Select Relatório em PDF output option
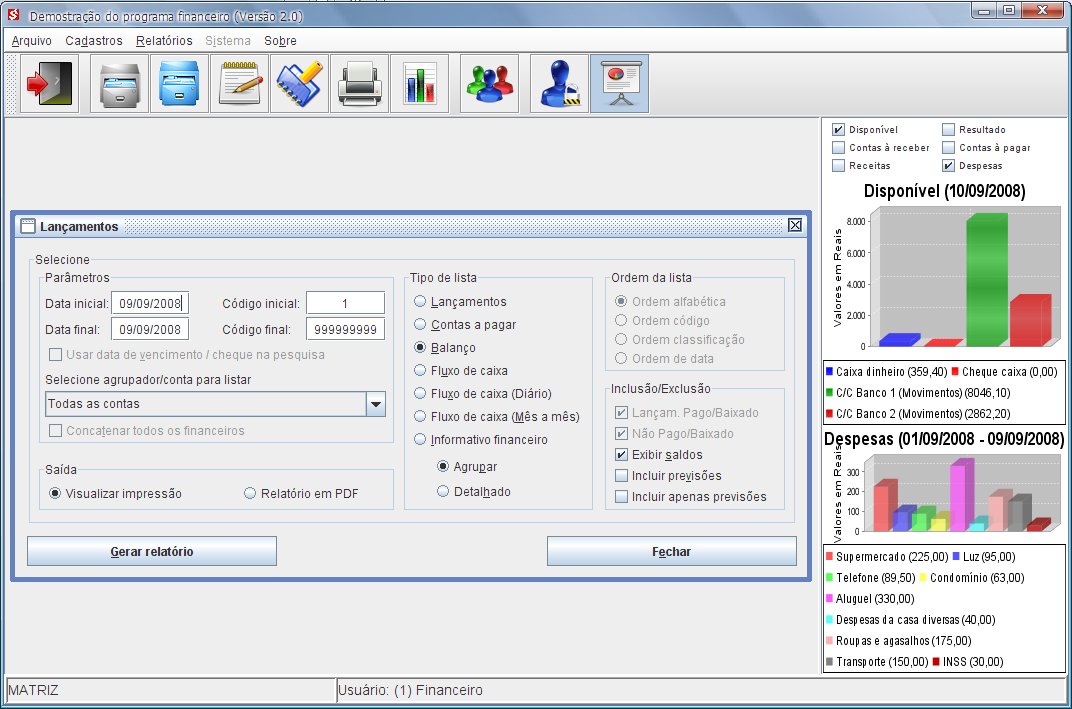 (x=250, y=493)
